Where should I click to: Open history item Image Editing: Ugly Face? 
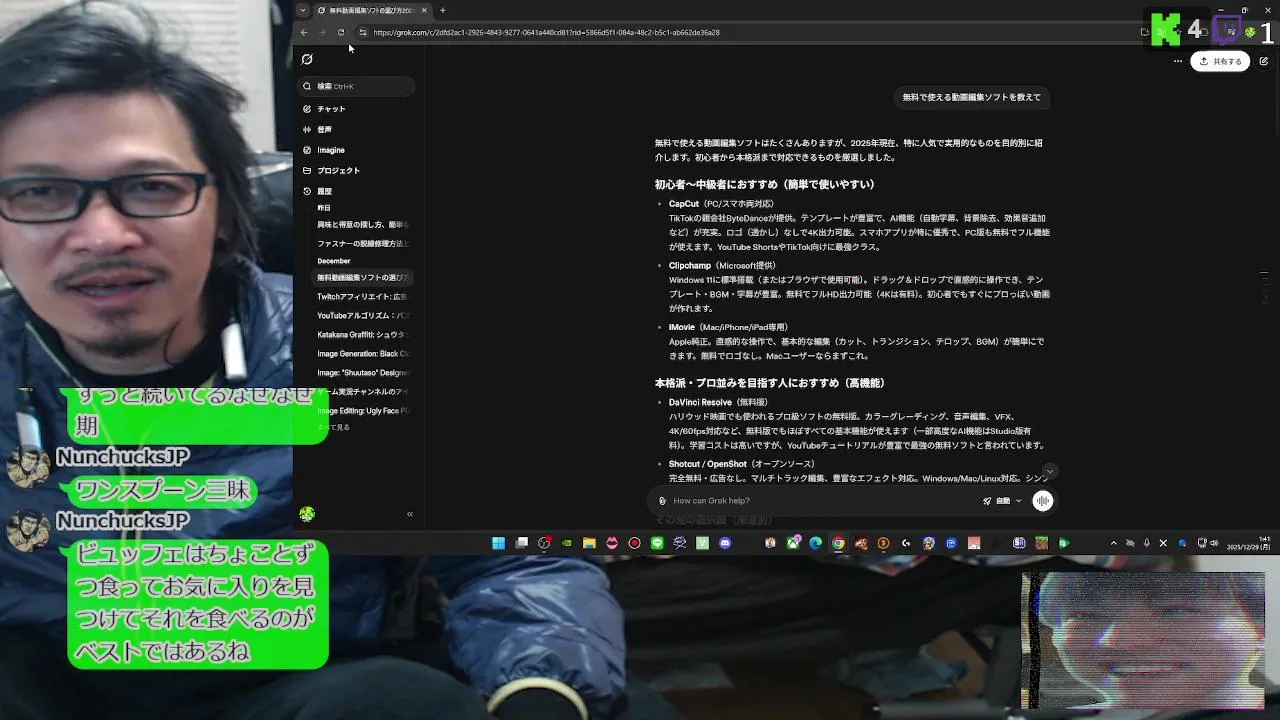(363, 411)
